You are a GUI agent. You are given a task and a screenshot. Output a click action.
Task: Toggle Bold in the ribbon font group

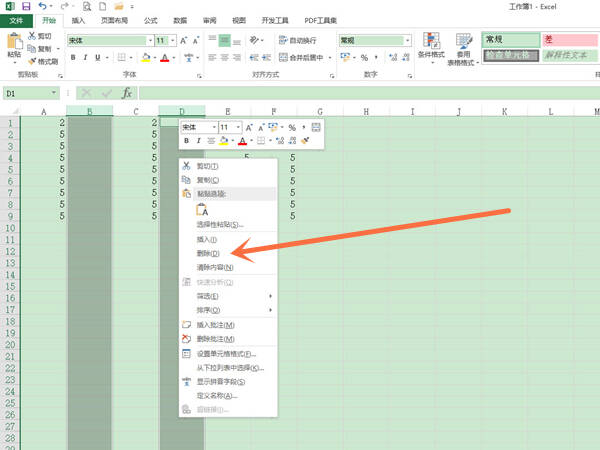pos(73,57)
